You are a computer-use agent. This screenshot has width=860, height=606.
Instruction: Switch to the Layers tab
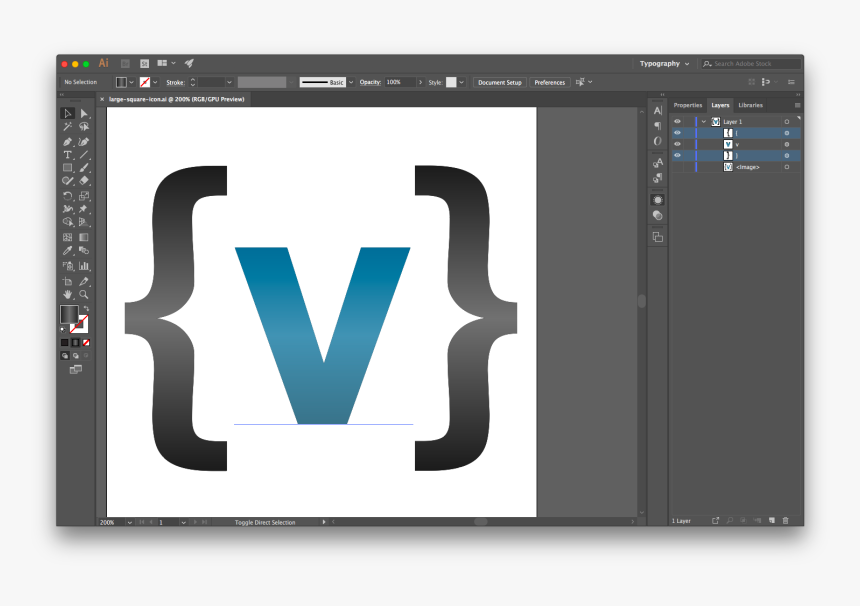click(720, 105)
